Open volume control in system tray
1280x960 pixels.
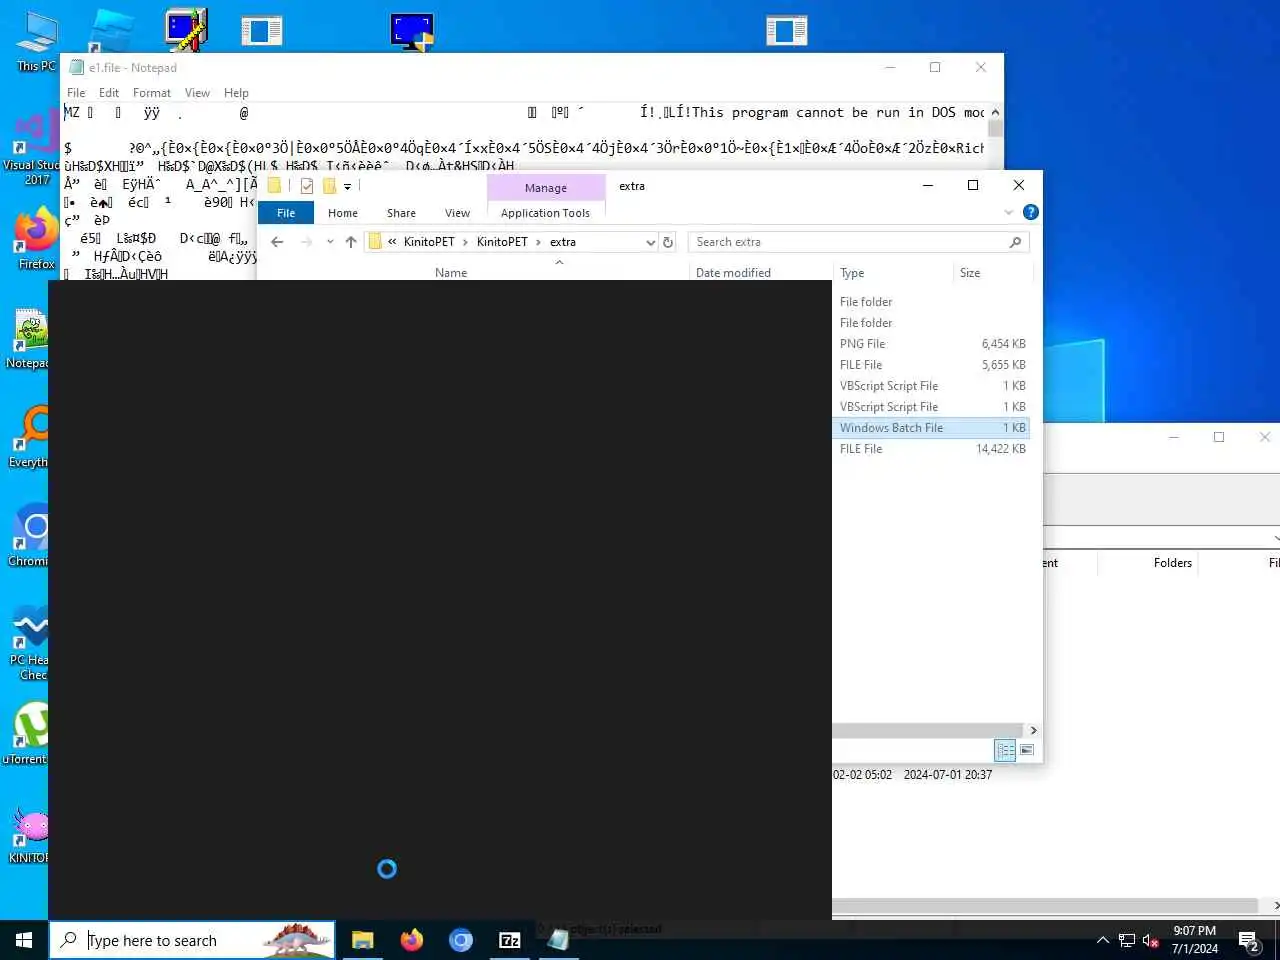click(1150, 940)
